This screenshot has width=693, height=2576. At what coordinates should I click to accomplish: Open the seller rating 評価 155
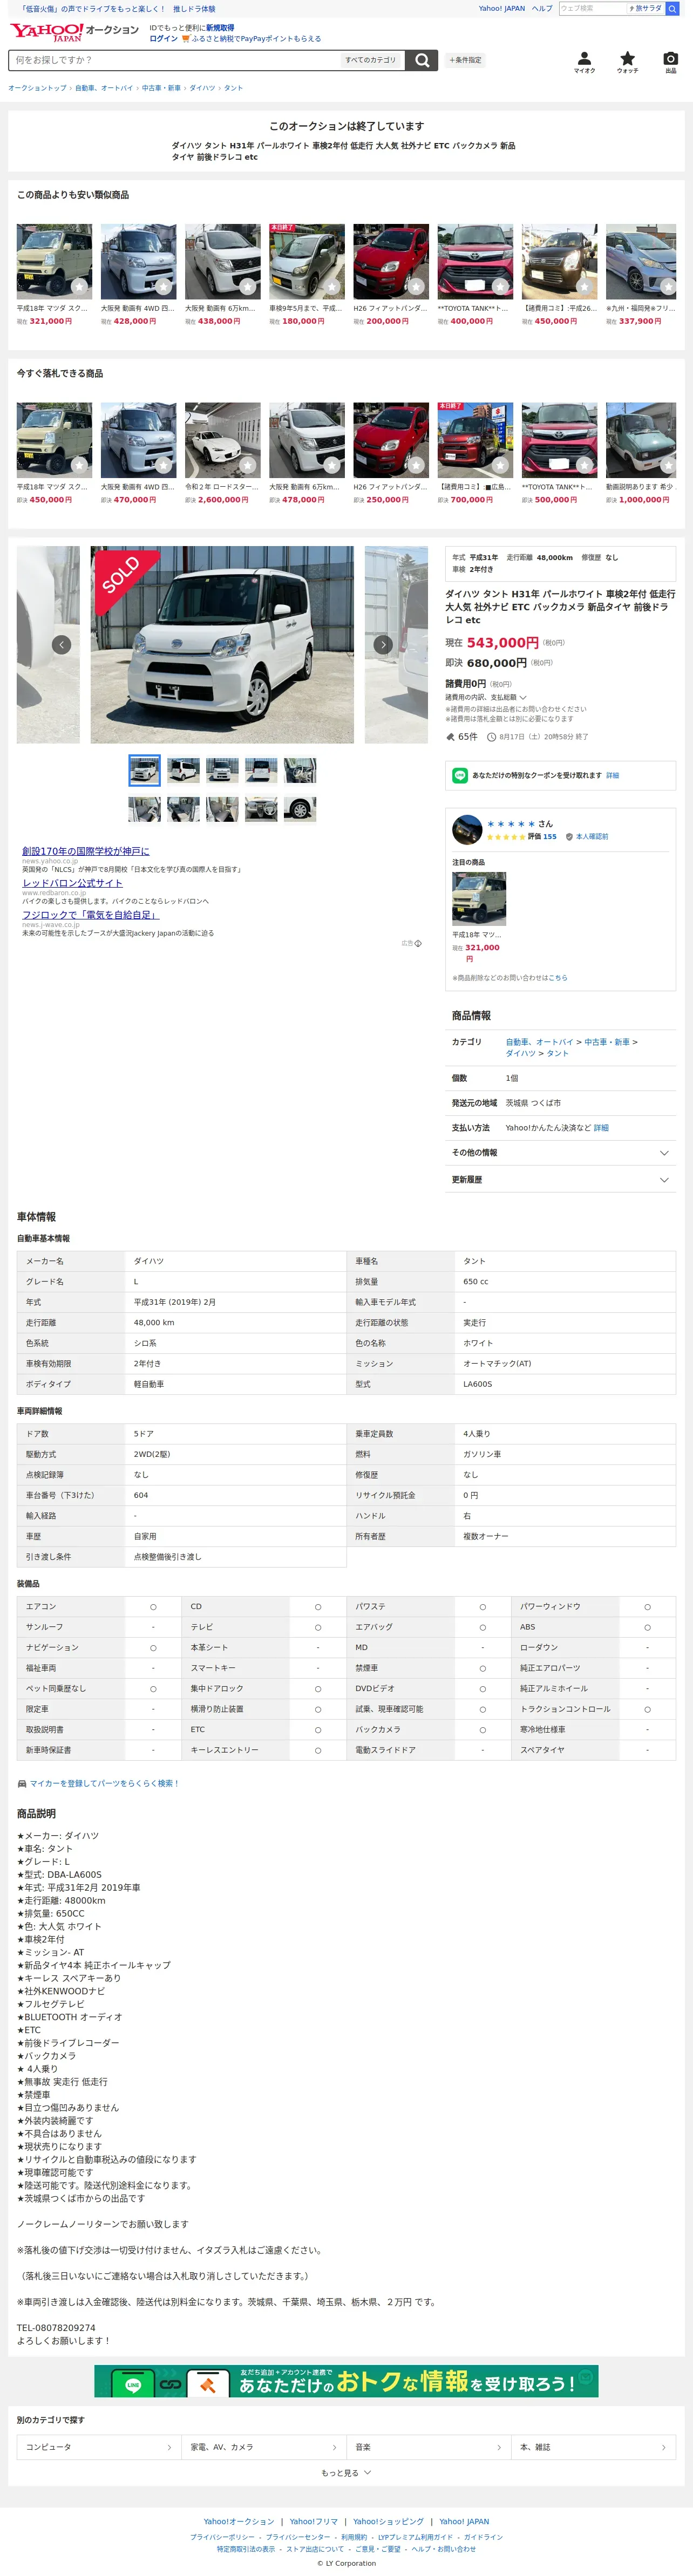pyautogui.click(x=542, y=837)
